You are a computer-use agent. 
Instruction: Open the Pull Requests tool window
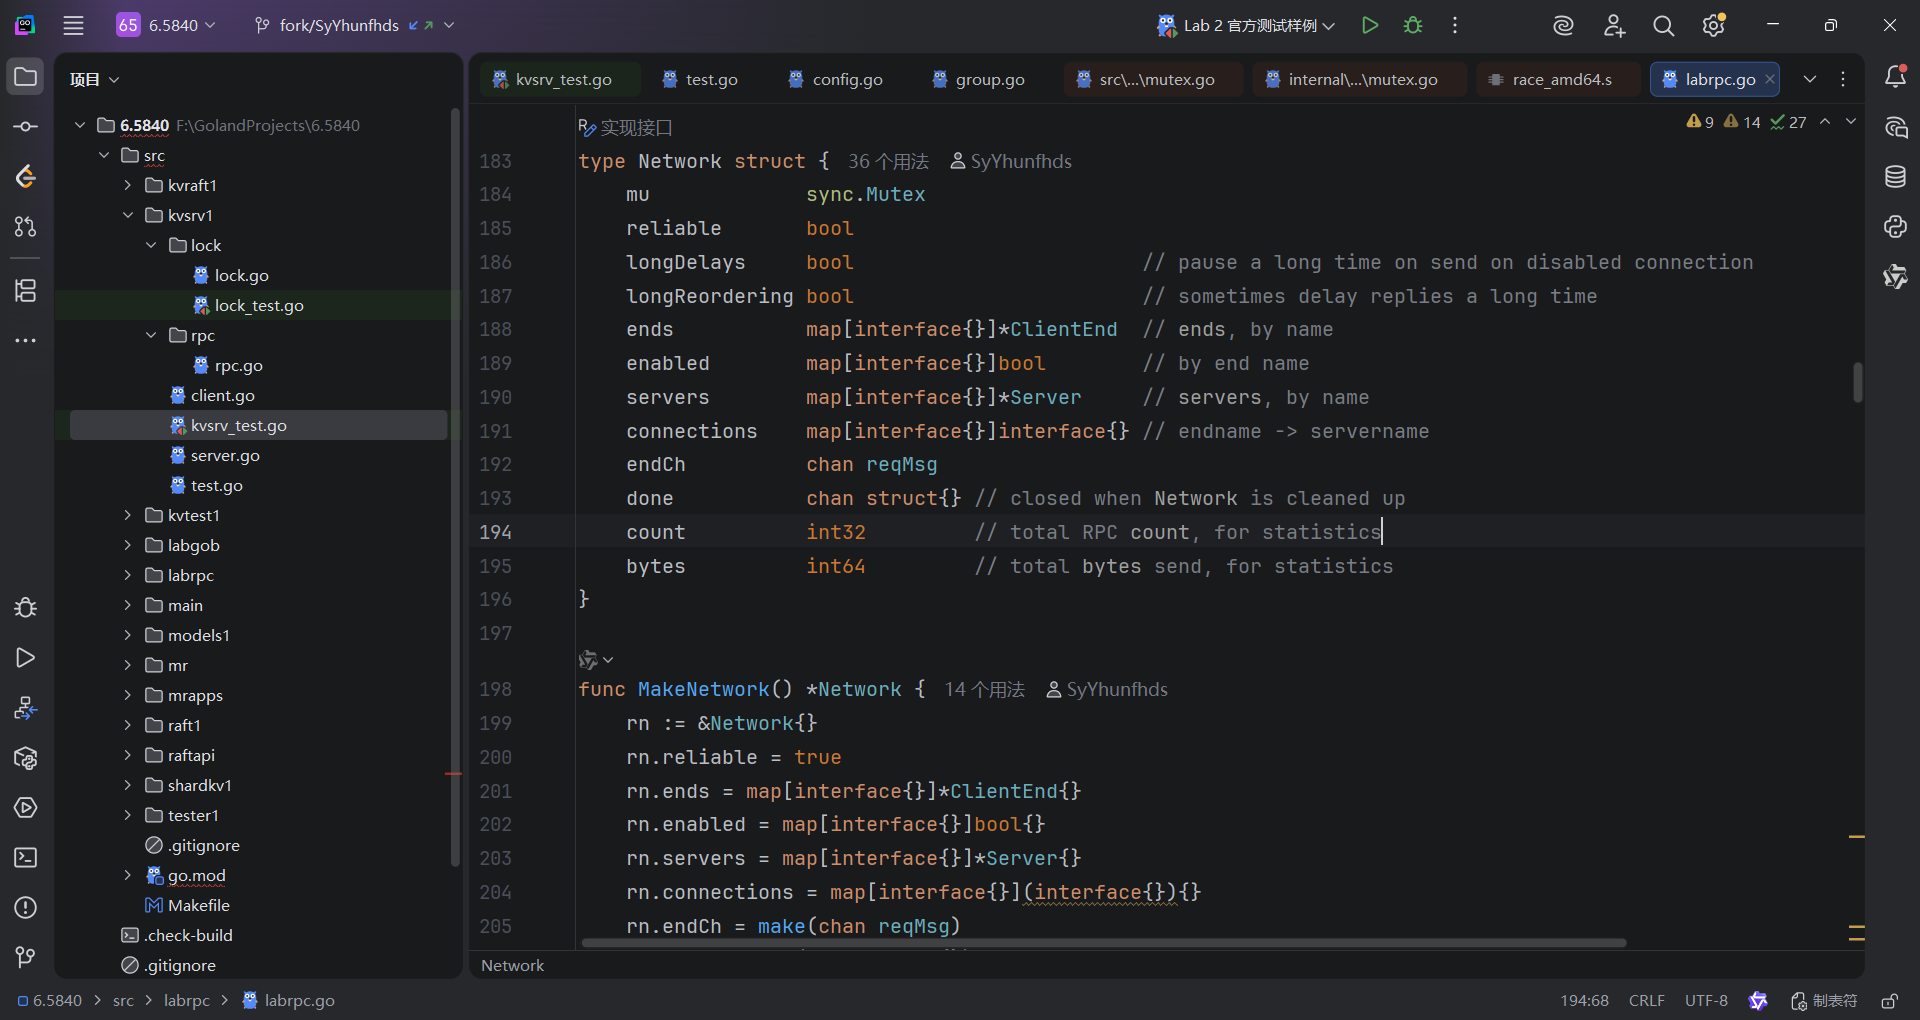point(26,227)
